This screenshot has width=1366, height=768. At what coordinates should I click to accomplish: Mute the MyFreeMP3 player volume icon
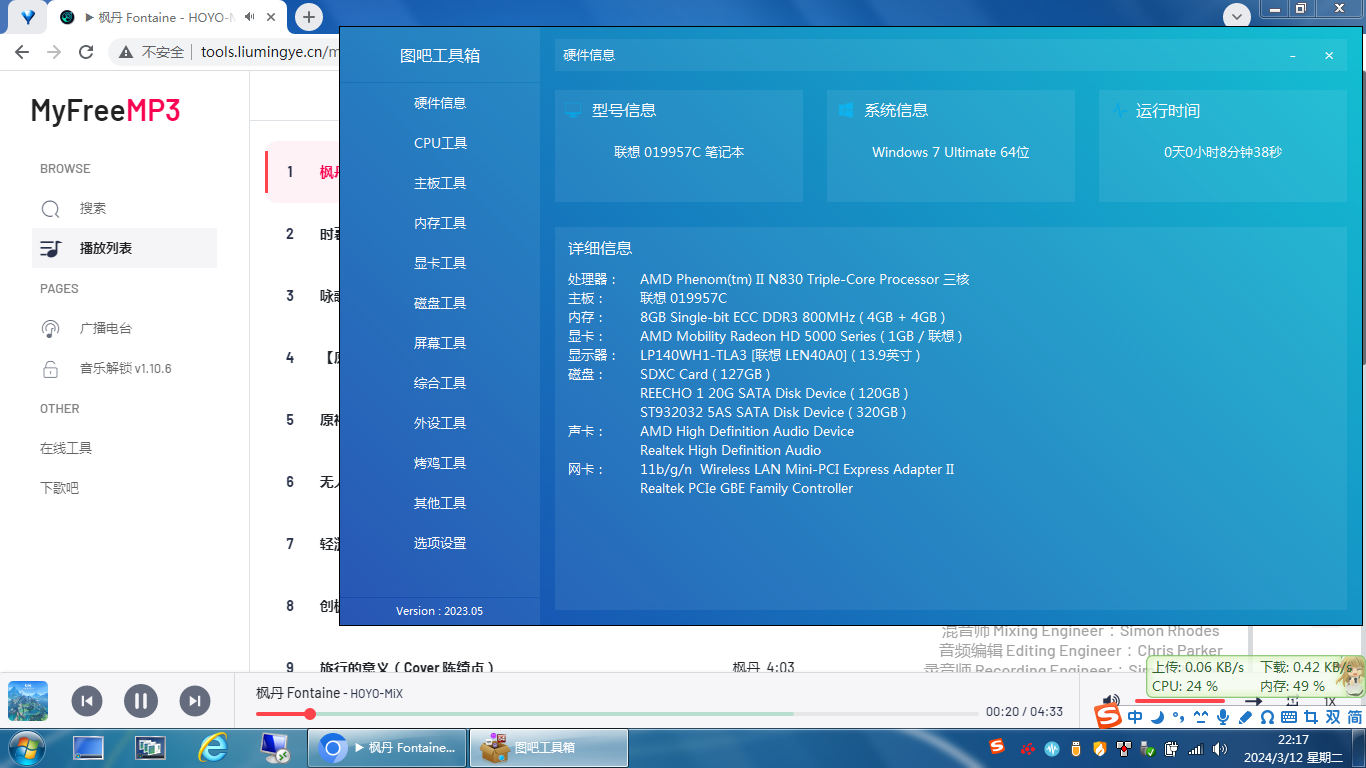[1111, 701]
